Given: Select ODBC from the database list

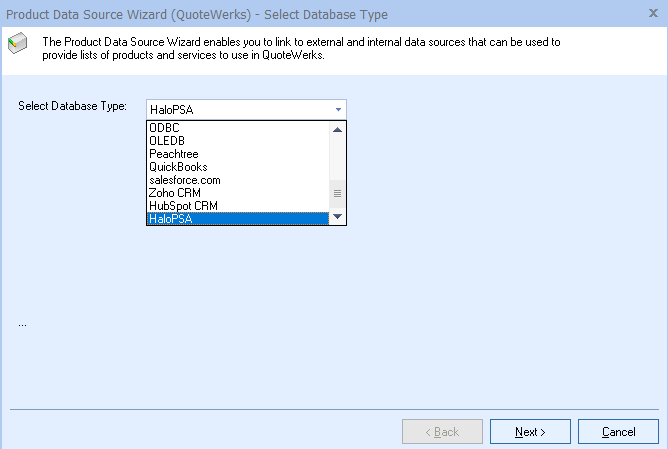Looking at the screenshot, I should click(x=165, y=128).
